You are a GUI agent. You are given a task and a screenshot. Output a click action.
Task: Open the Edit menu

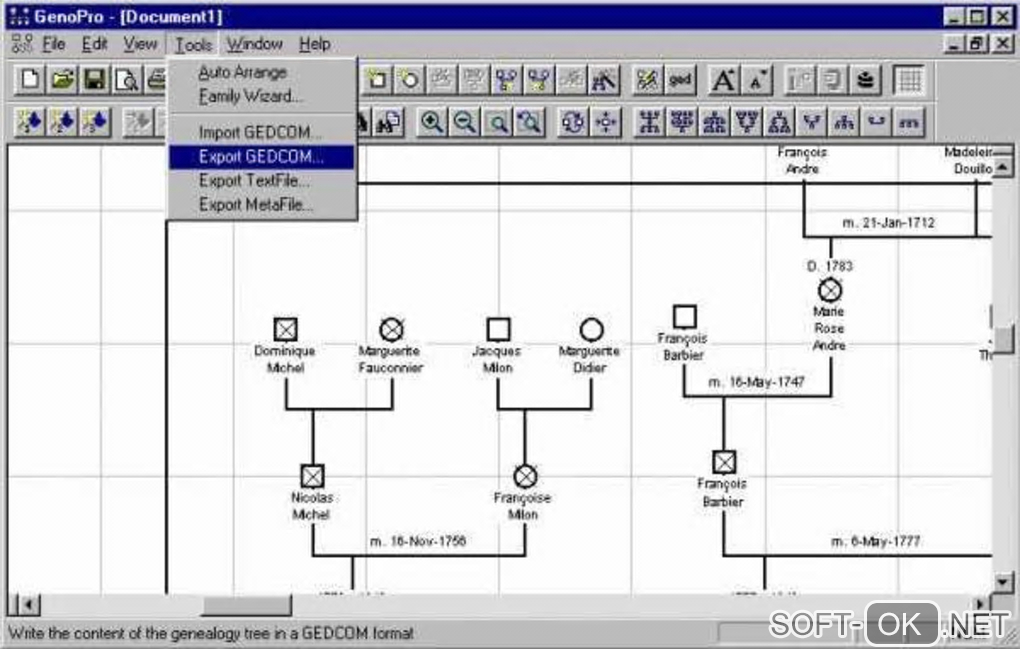(x=94, y=44)
